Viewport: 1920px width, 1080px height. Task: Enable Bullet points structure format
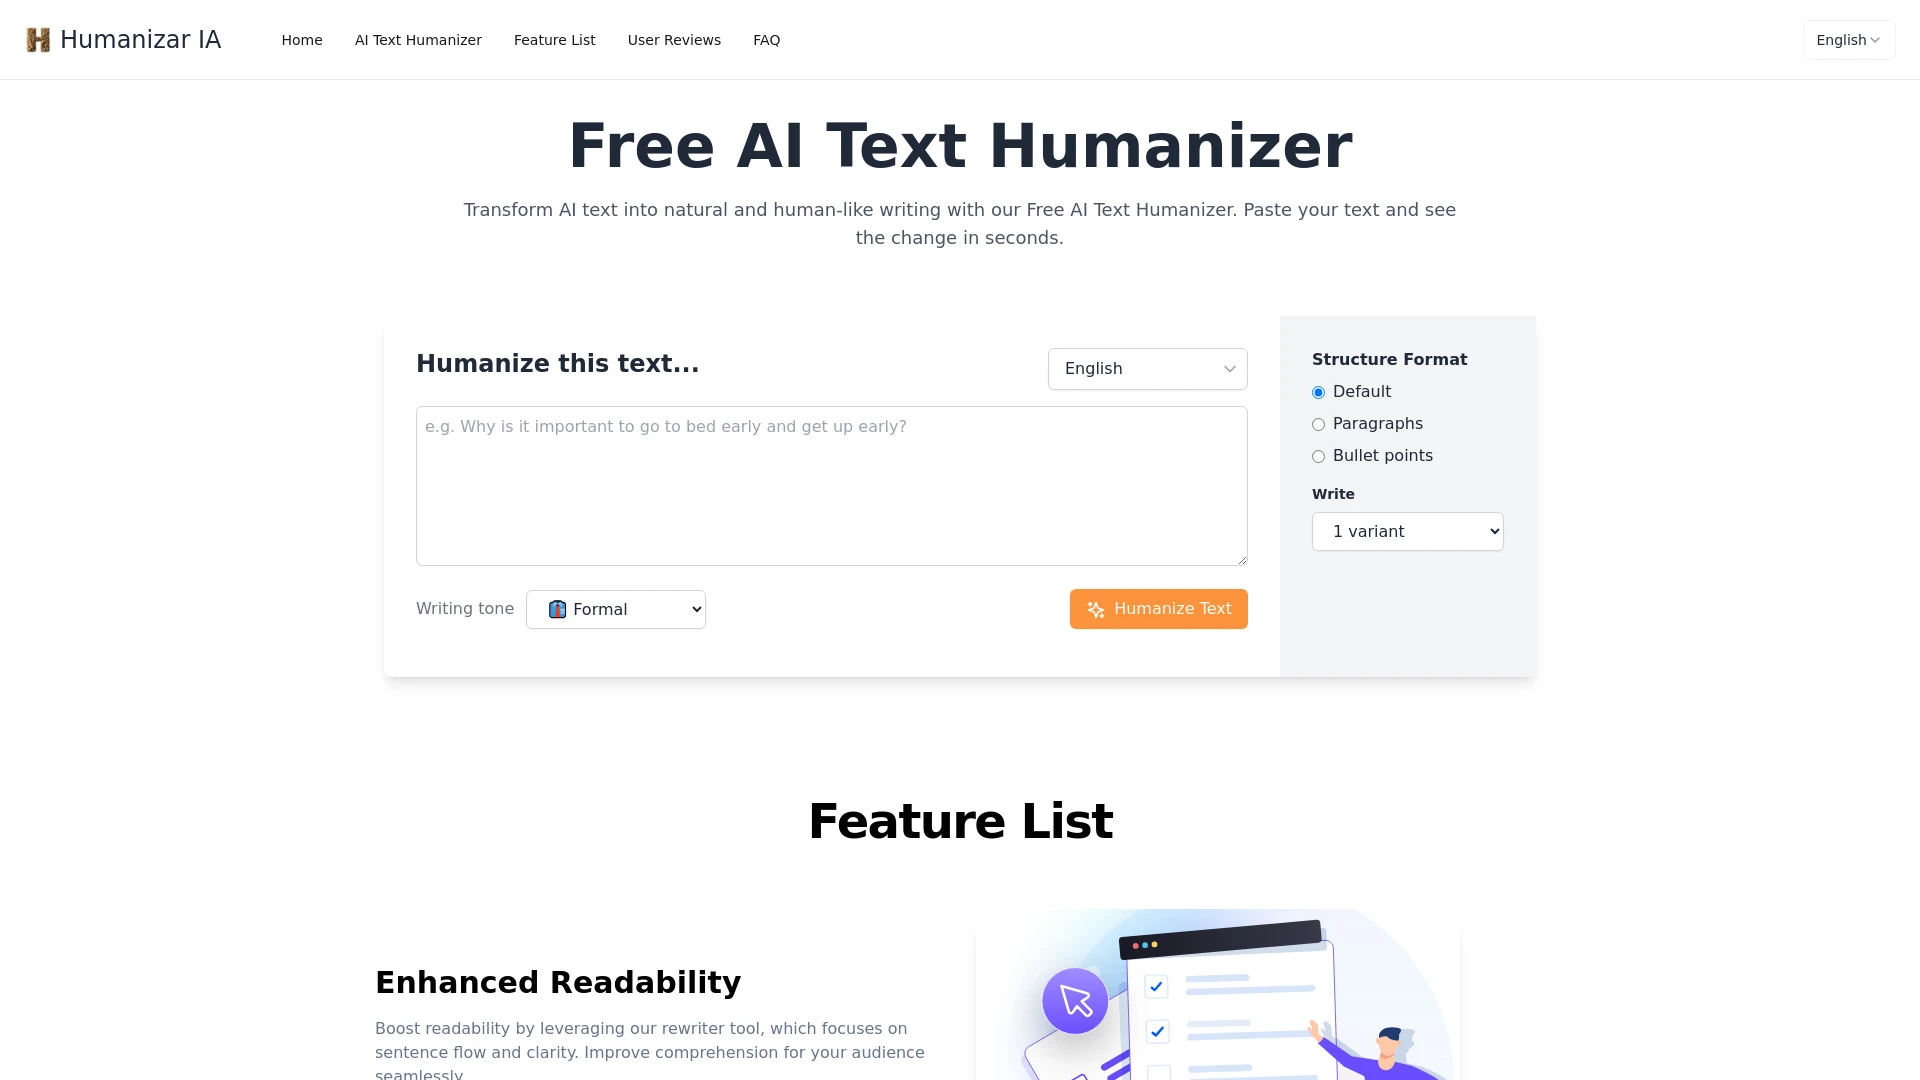[x=1319, y=456]
